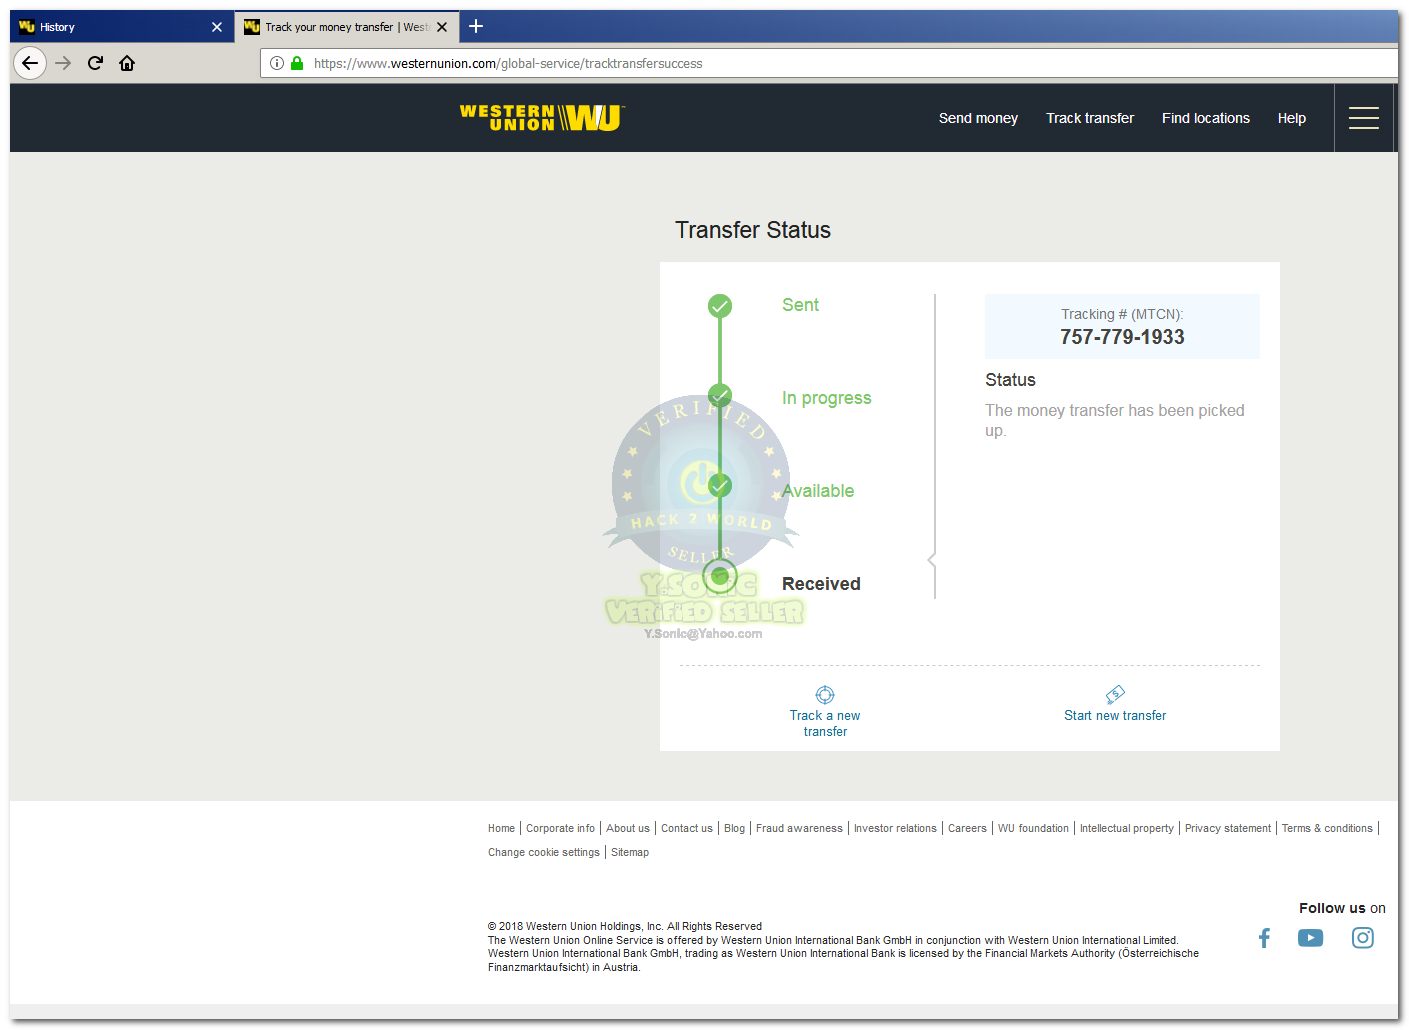Screen dimensions: 1409x1030
Task: Click the Sent step checkmark icon
Action: [720, 306]
